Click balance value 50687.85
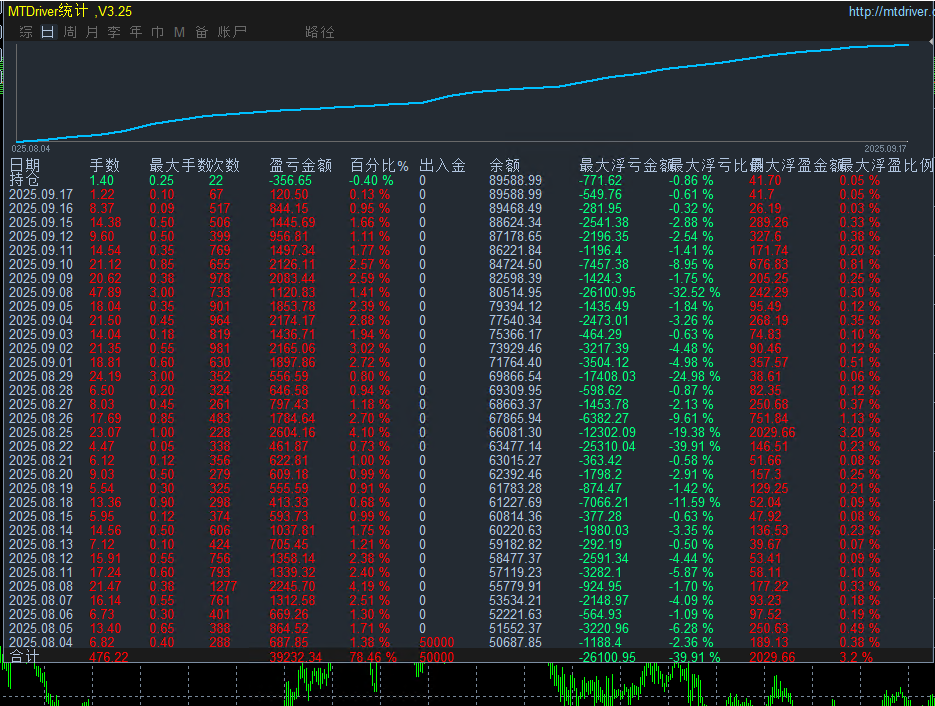The image size is (935, 706). [515, 642]
